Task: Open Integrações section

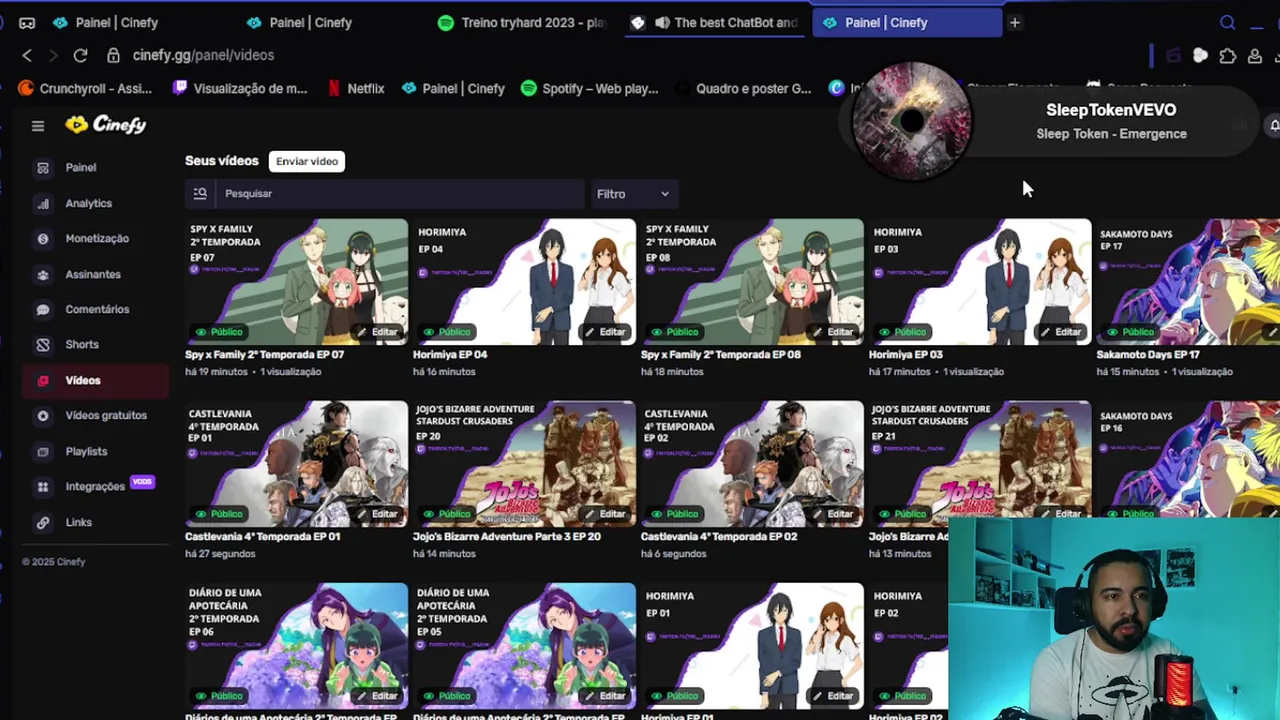Action: (95, 486)
